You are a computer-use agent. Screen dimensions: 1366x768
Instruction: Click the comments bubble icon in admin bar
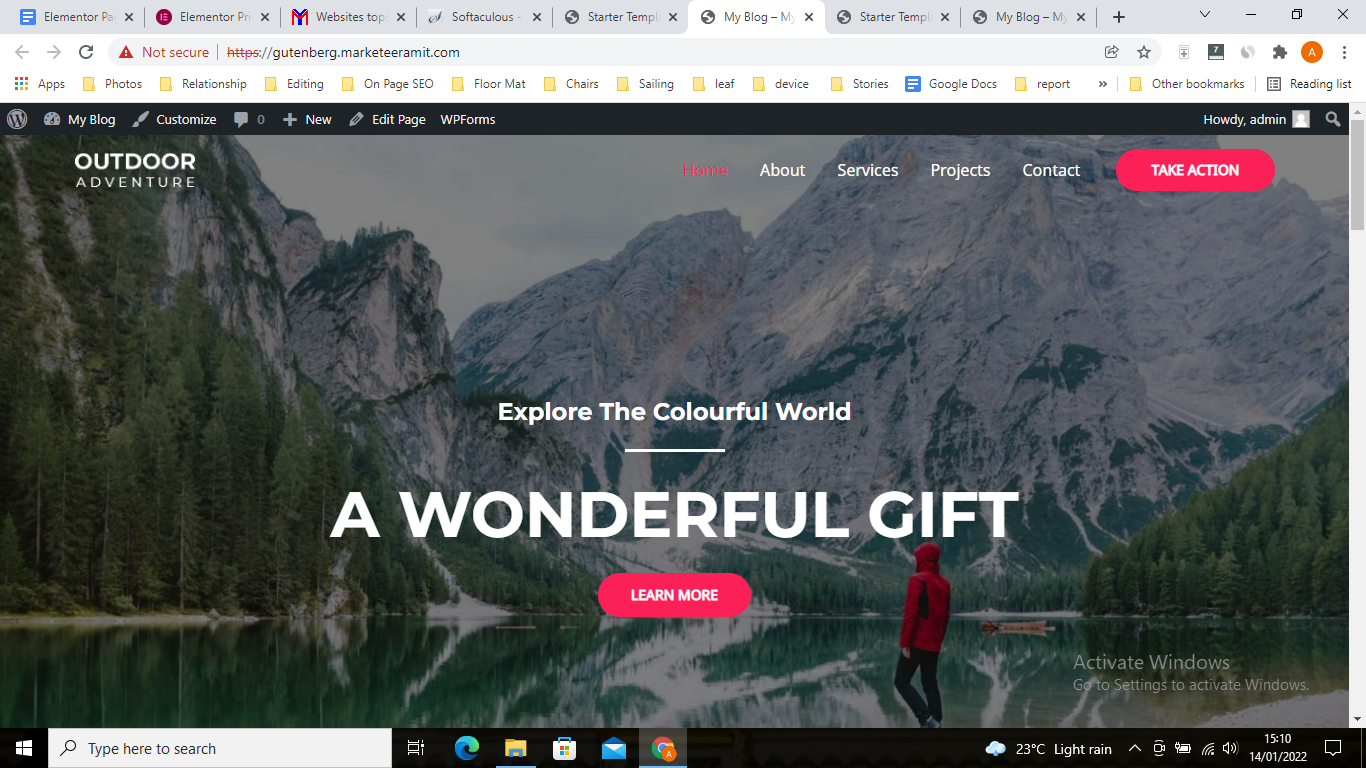pos(241,119)
